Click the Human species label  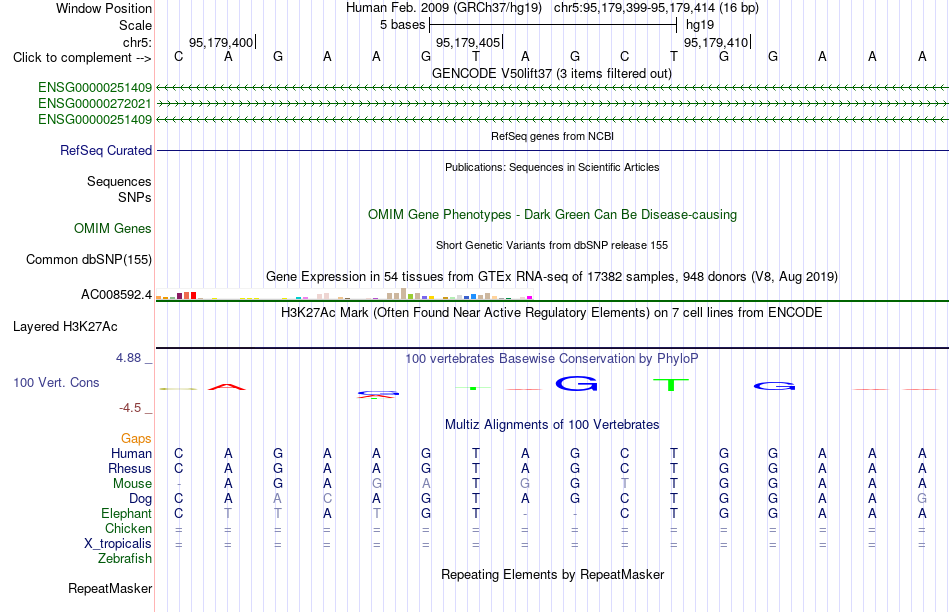point(131,453)
